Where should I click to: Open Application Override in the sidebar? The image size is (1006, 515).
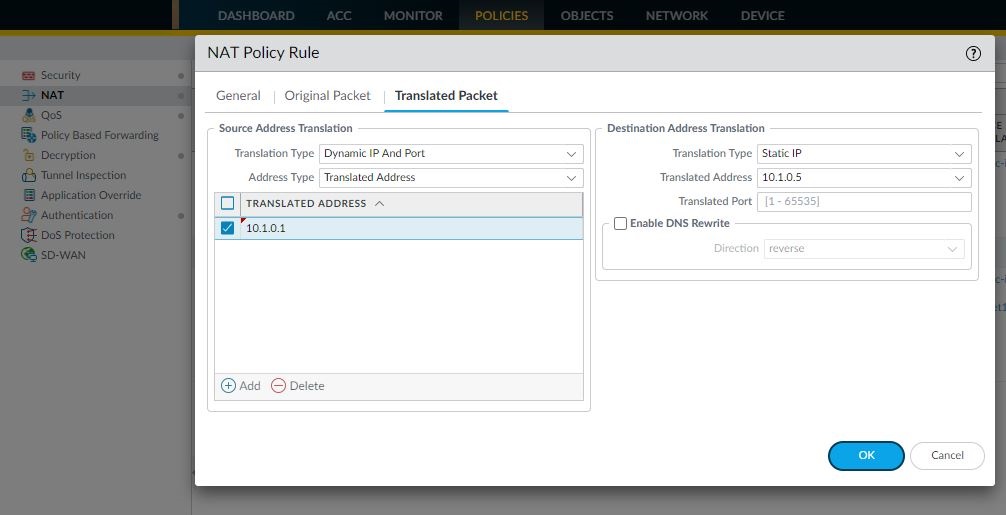click(91, 195)
